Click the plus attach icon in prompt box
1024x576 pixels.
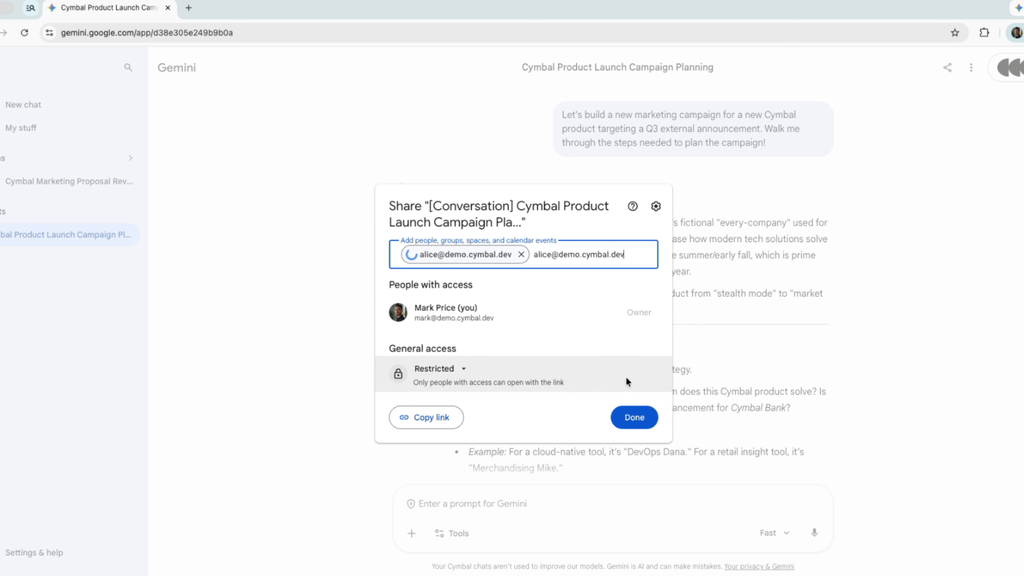[411, 534]
